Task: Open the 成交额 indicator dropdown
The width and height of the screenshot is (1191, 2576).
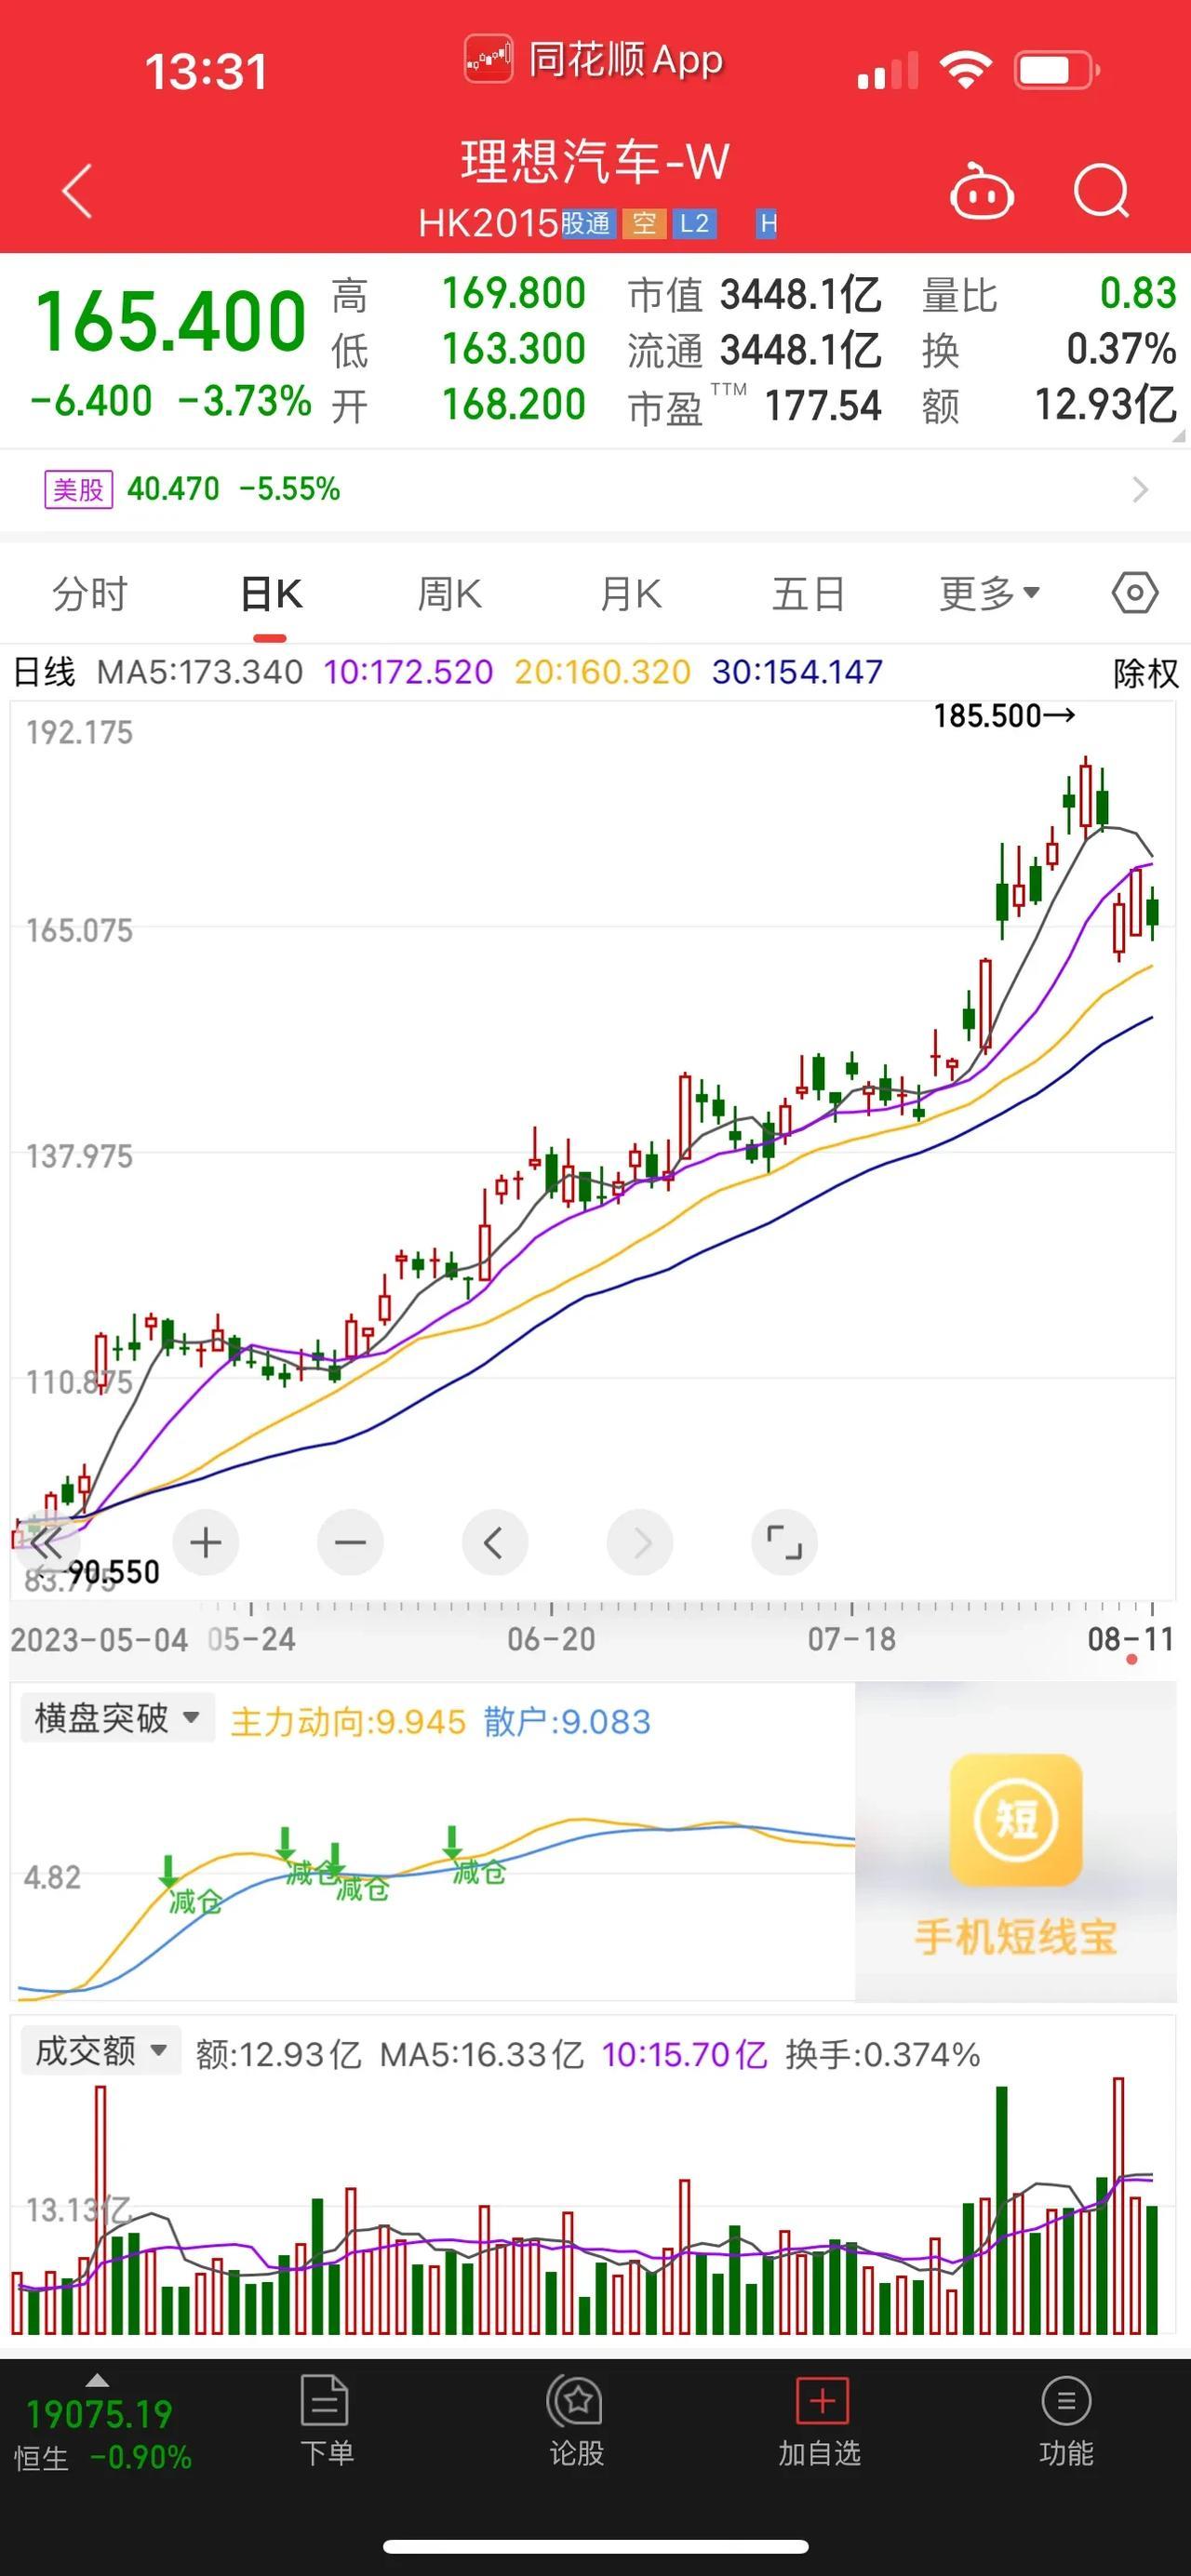Action: point(101,2050)
